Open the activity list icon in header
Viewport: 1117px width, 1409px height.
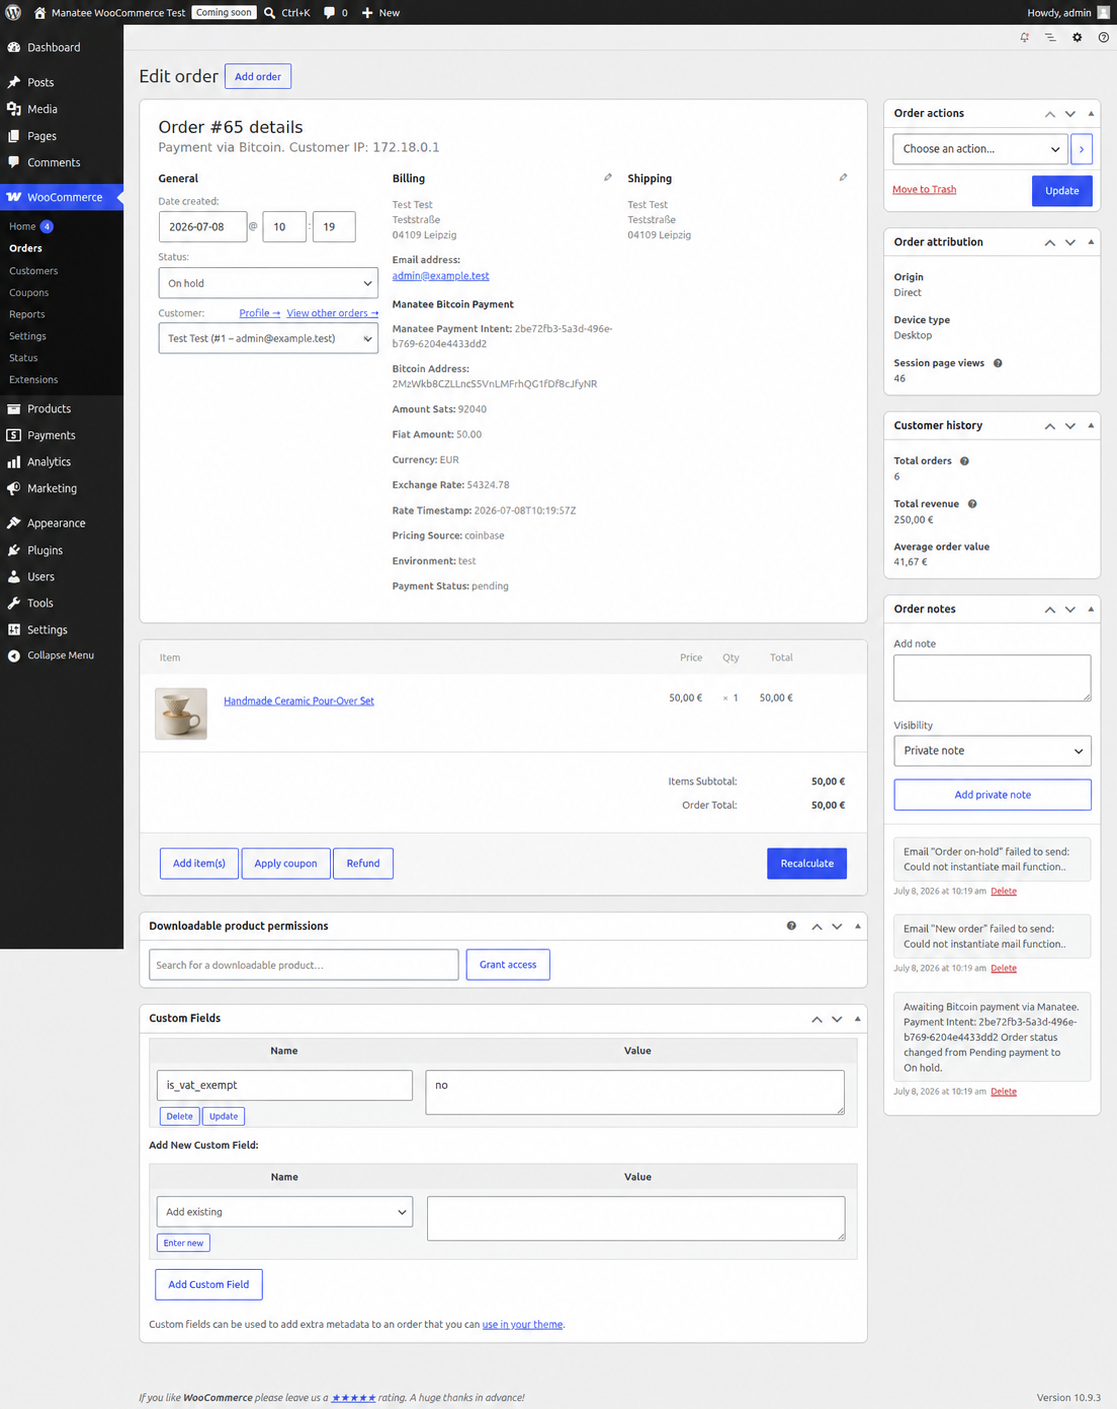(1050, 37)
